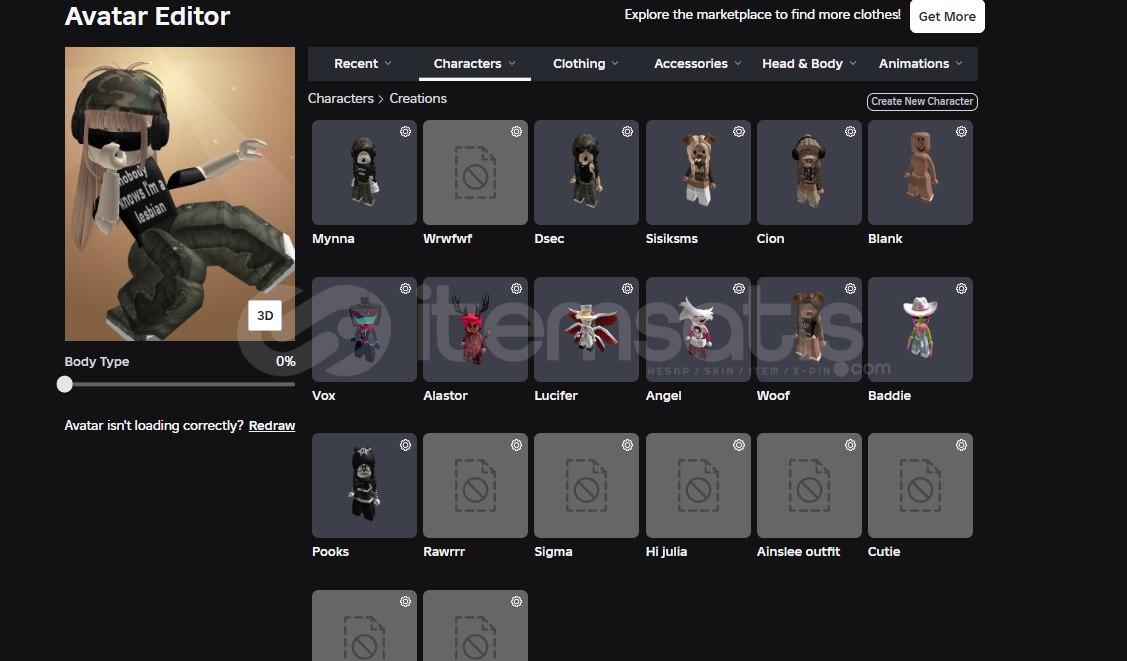Open settings gear on Rawrrr character

pyautogui.click(x=516, y=445)
